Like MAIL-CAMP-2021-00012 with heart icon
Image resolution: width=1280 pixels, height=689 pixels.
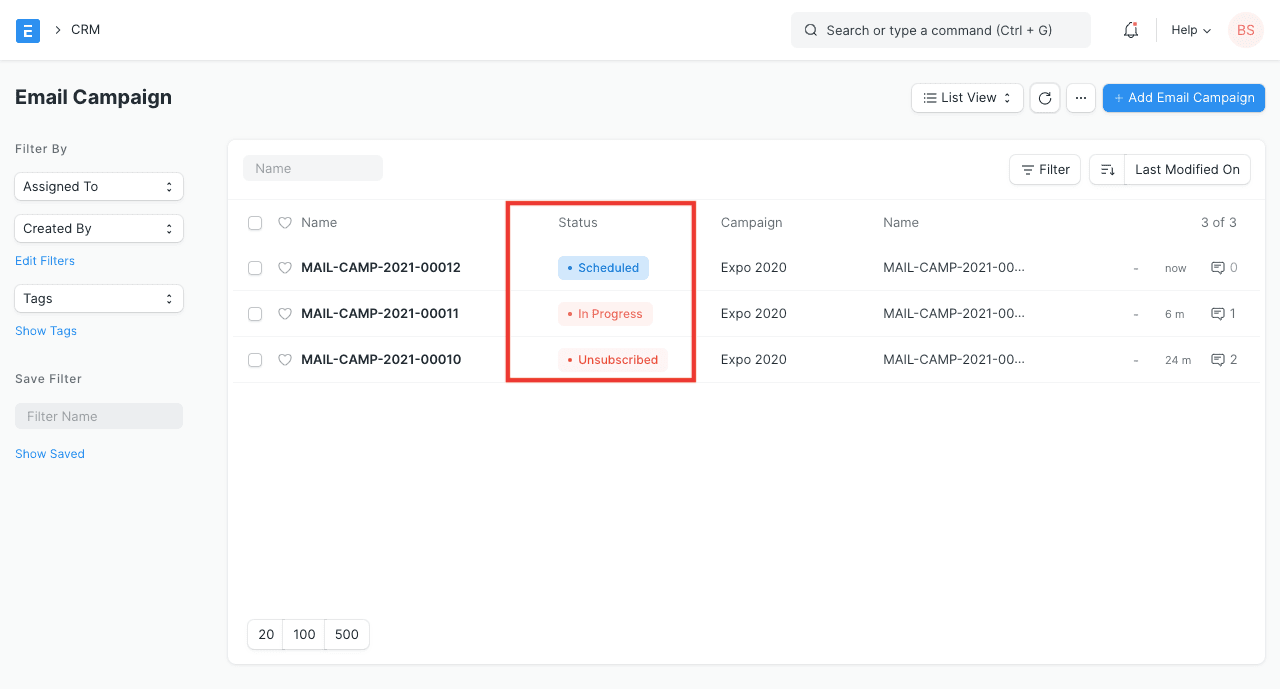(285, 268)
